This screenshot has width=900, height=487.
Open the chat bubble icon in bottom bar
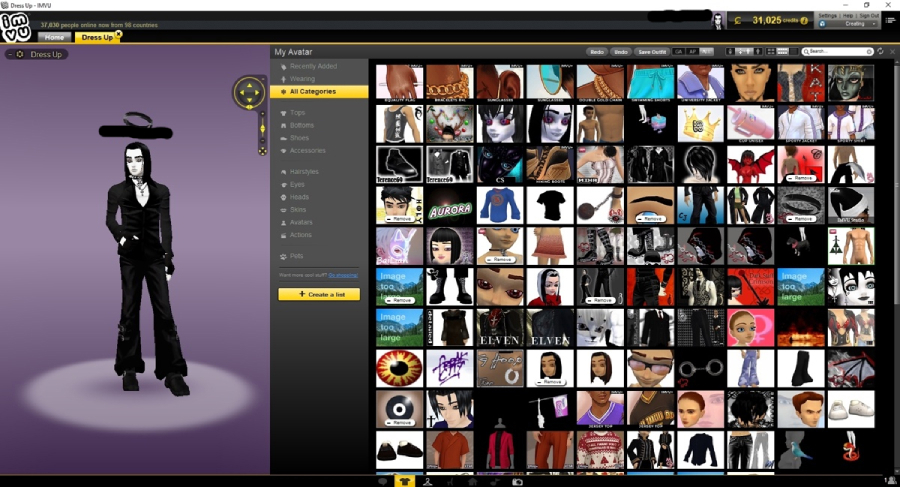coord(383,482)
